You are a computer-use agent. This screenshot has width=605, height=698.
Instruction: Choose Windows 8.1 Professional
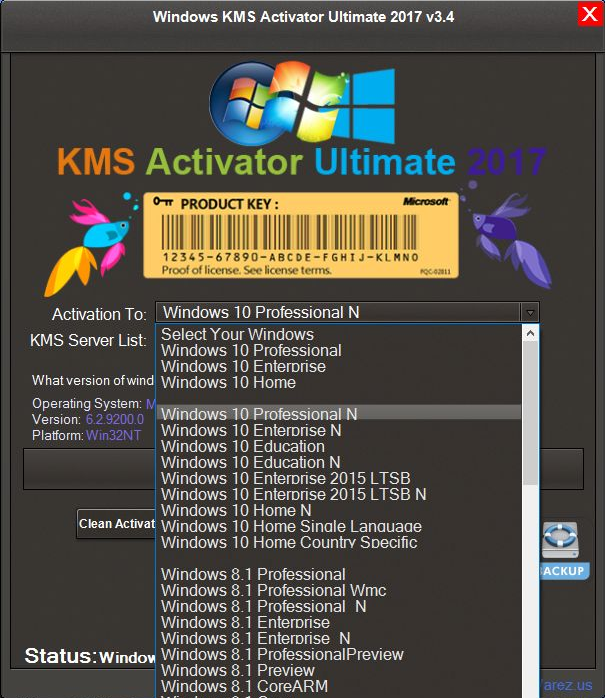click(339, 574)
